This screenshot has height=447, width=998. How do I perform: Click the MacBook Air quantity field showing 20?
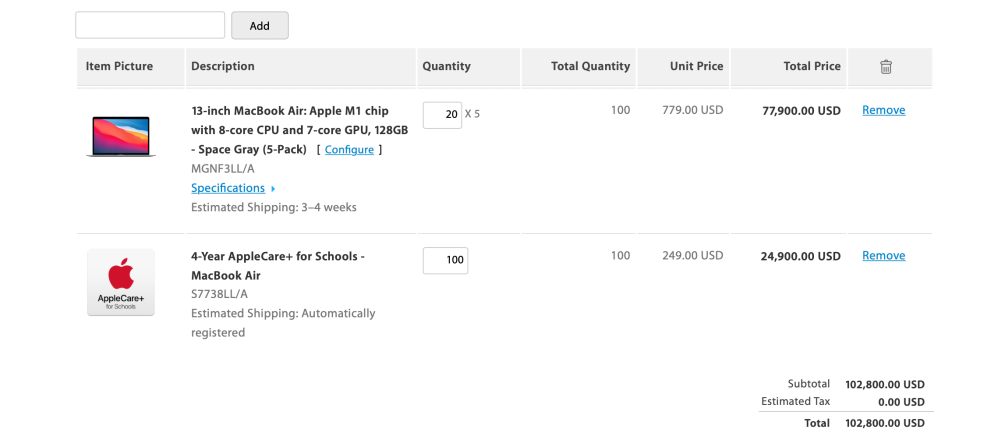[442, 115]
